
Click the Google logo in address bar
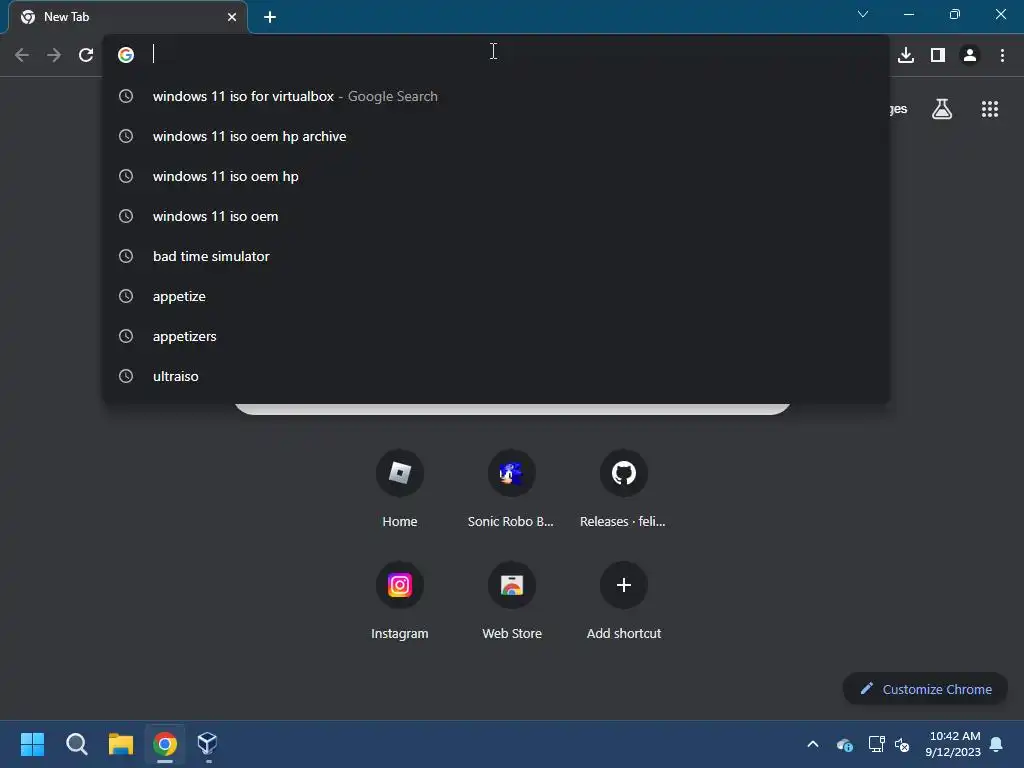[x=126, y=55]
